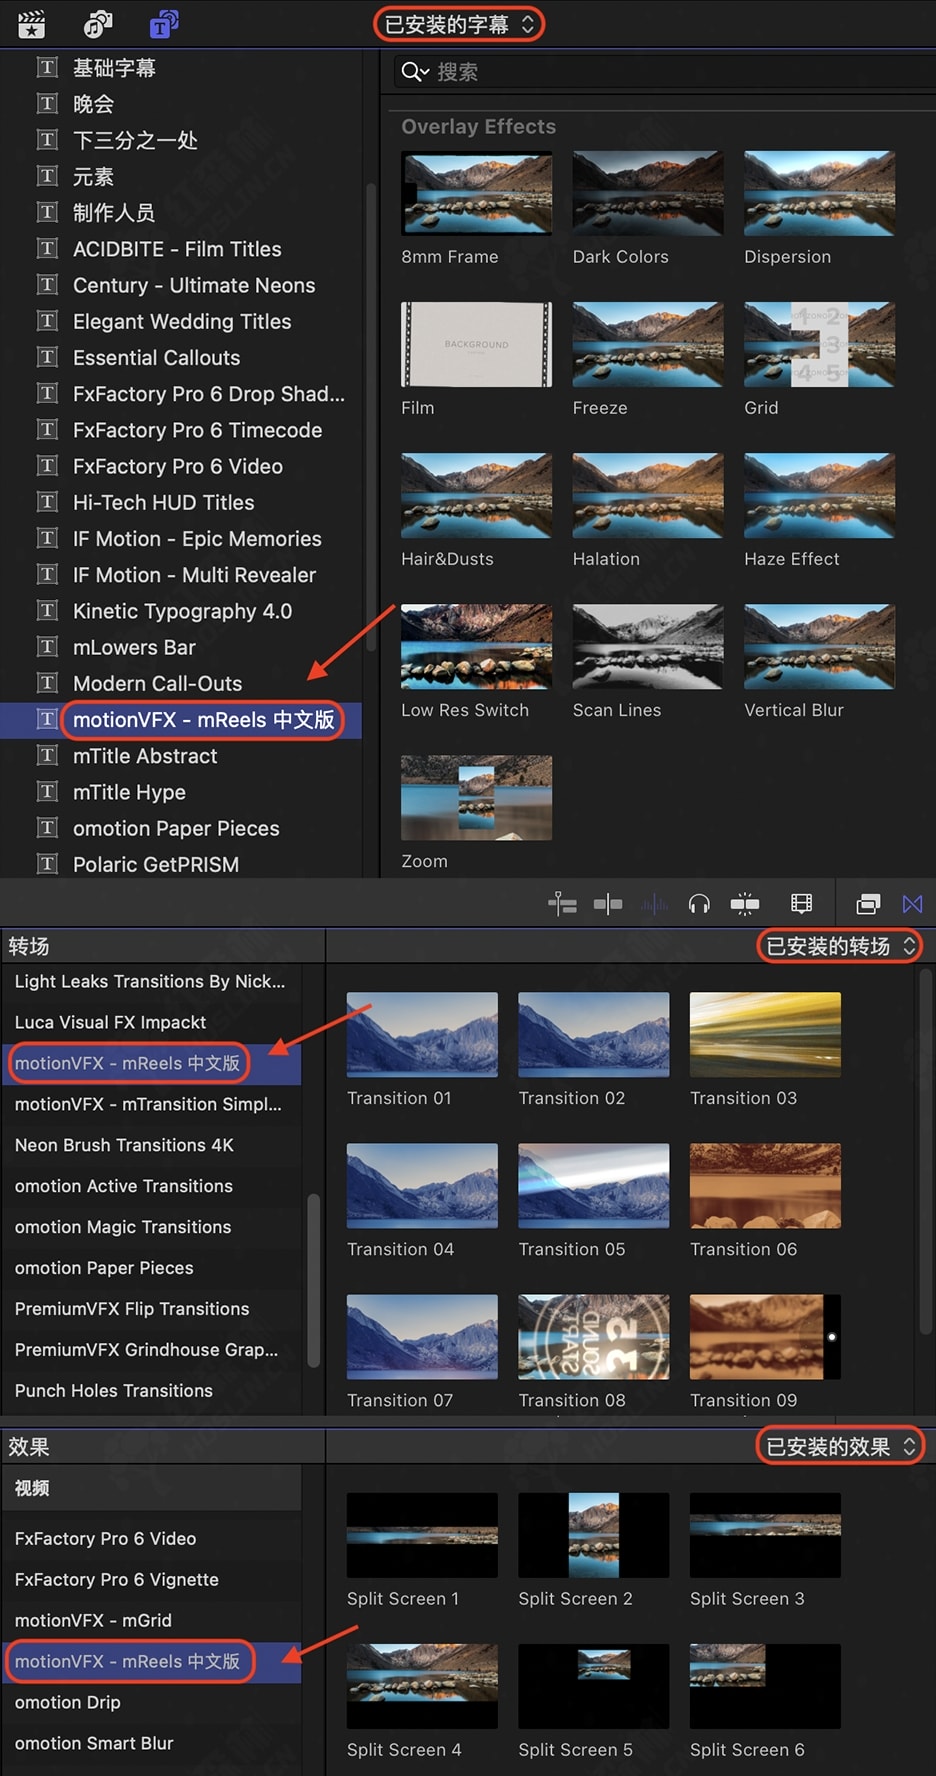
Task: Open the Libraries sidebar clapperboard icon
Action: pos(32,24)
